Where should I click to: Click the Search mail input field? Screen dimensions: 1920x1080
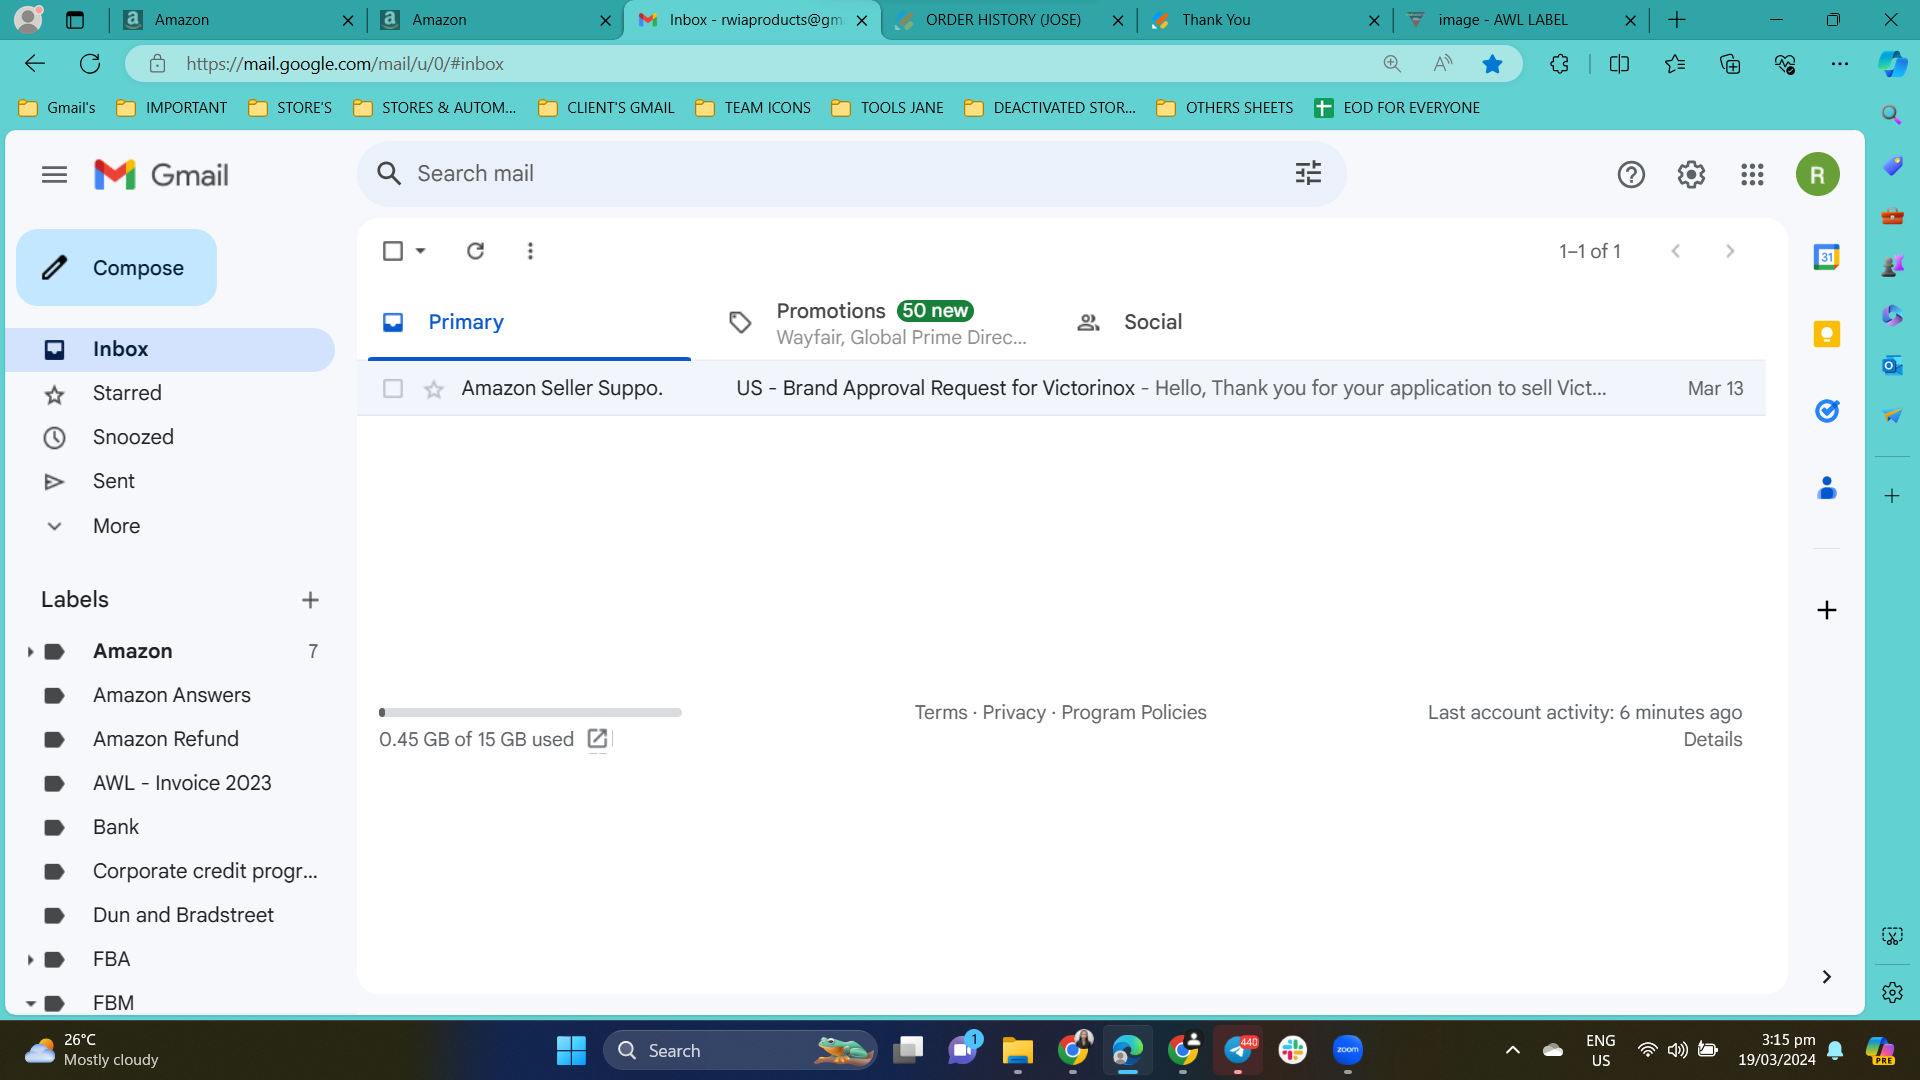tap(850, 174)
